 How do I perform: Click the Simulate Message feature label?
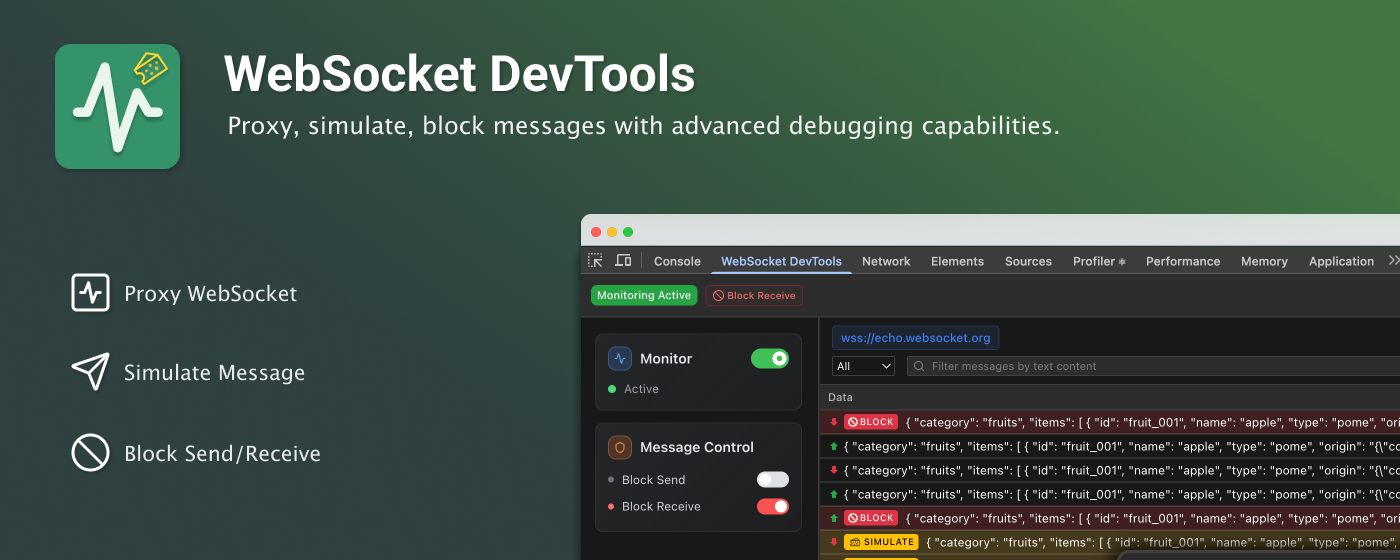[214, 373]
